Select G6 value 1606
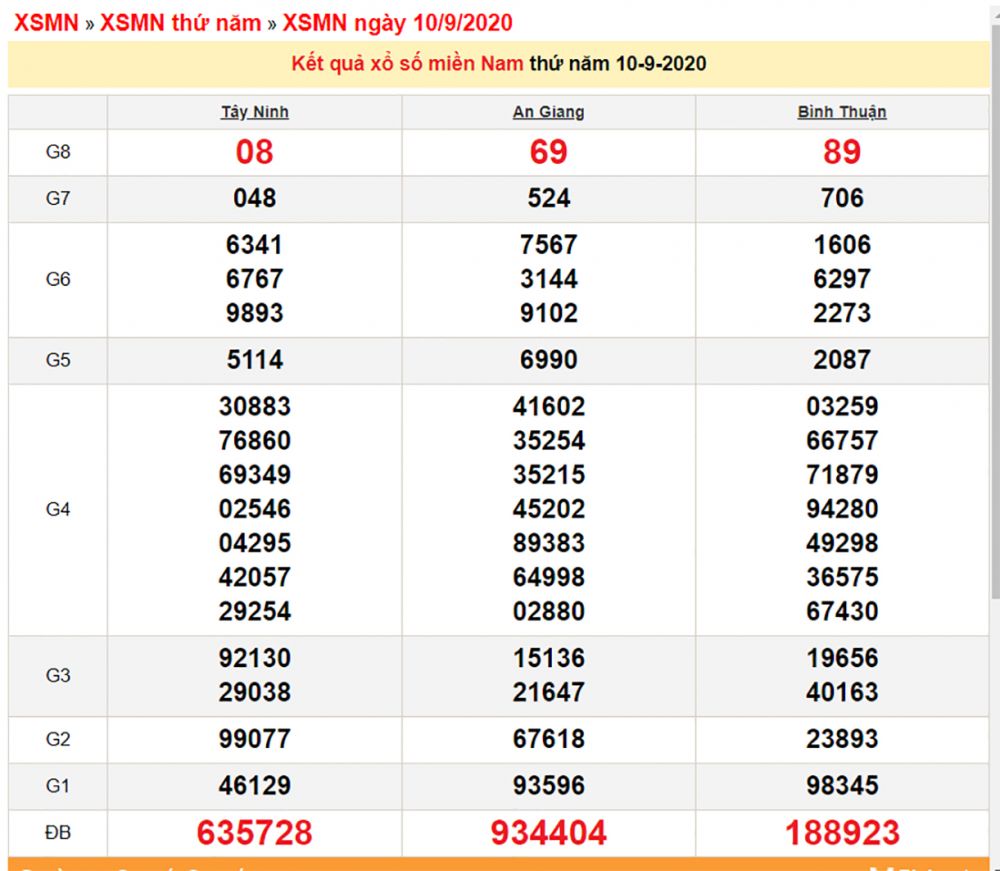The image size is (1000, 871). pyautogui.click(x=842, y=245)
